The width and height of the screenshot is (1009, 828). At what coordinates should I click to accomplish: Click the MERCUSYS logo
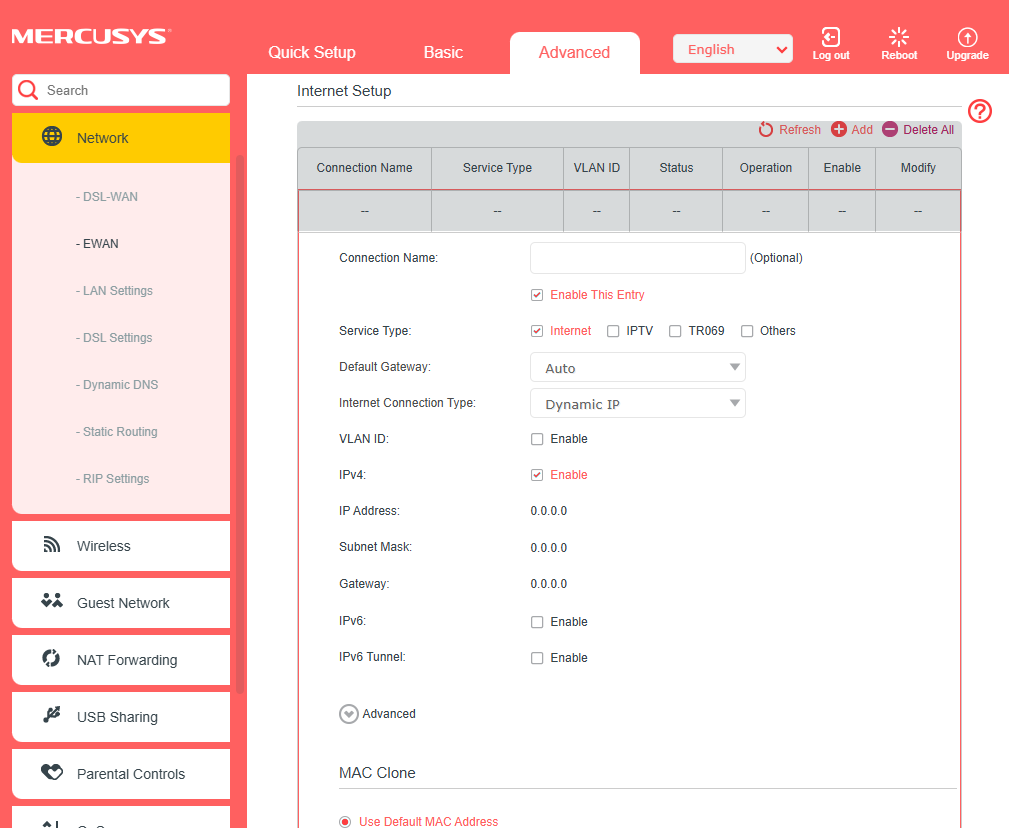(x=91, y=36)
